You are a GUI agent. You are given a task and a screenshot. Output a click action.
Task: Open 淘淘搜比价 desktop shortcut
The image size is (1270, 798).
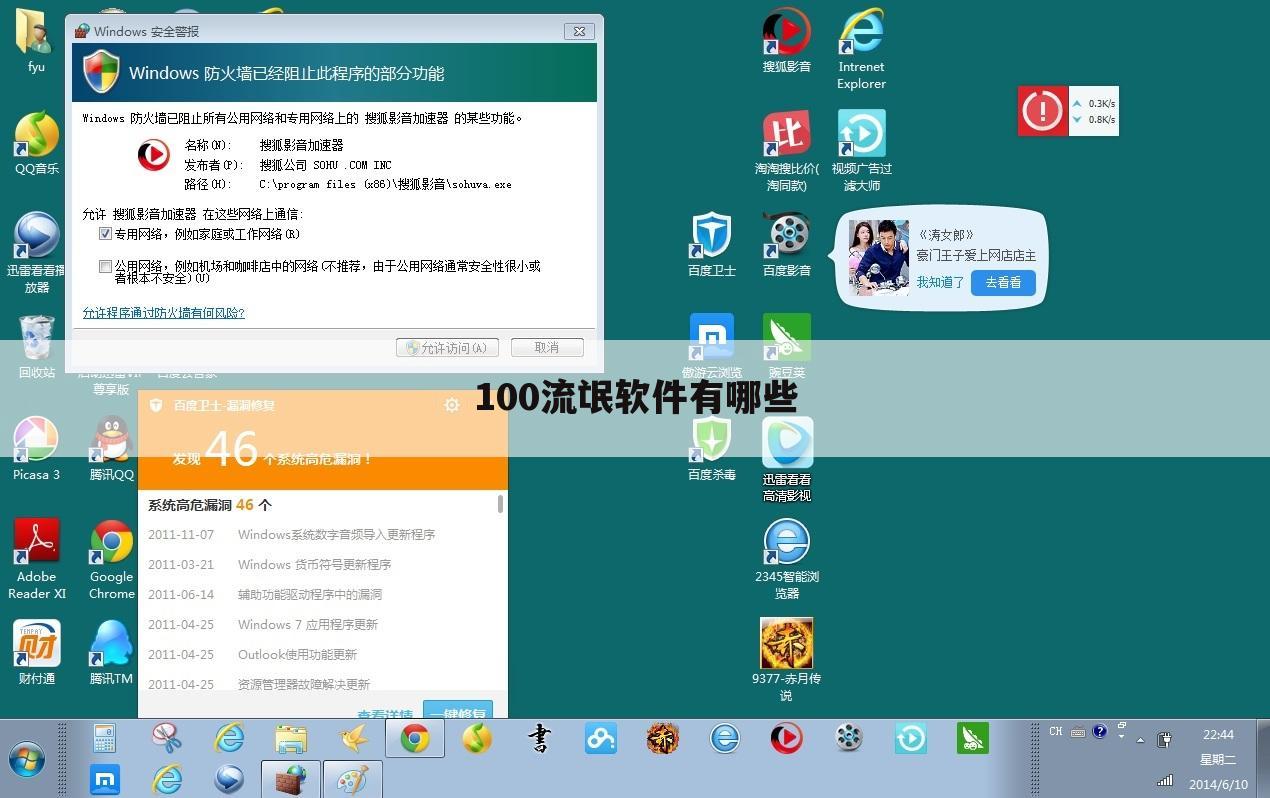(x=786, y=151)
